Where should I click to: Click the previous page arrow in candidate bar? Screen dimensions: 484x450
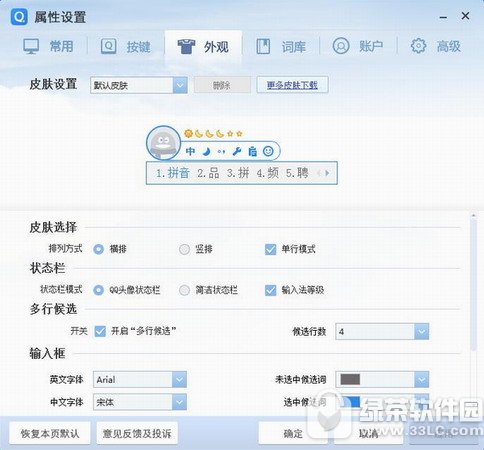[x=319, y=173]
